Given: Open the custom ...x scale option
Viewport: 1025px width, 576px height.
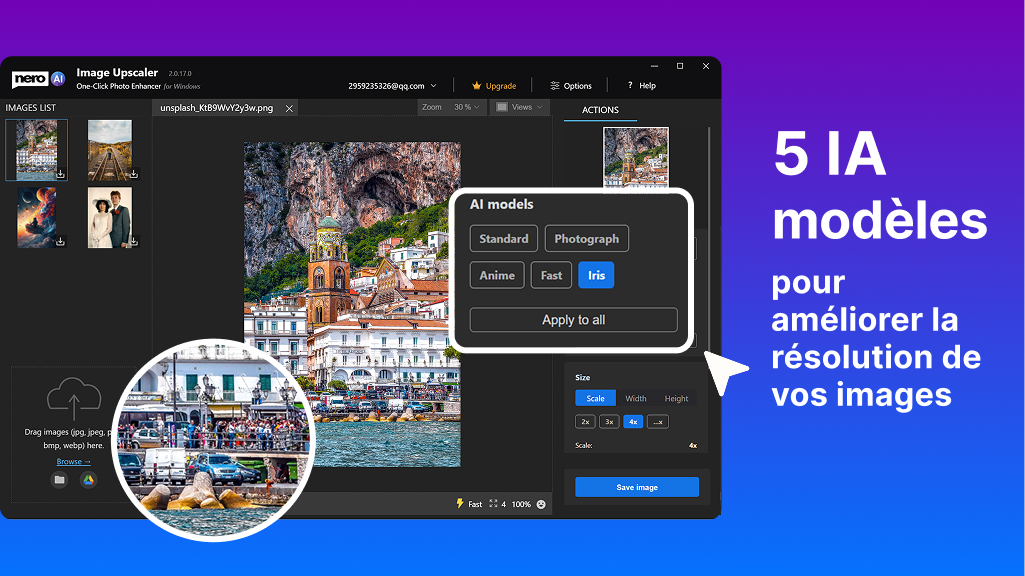Looking at the screenshot, I should [x=657, y=421].
